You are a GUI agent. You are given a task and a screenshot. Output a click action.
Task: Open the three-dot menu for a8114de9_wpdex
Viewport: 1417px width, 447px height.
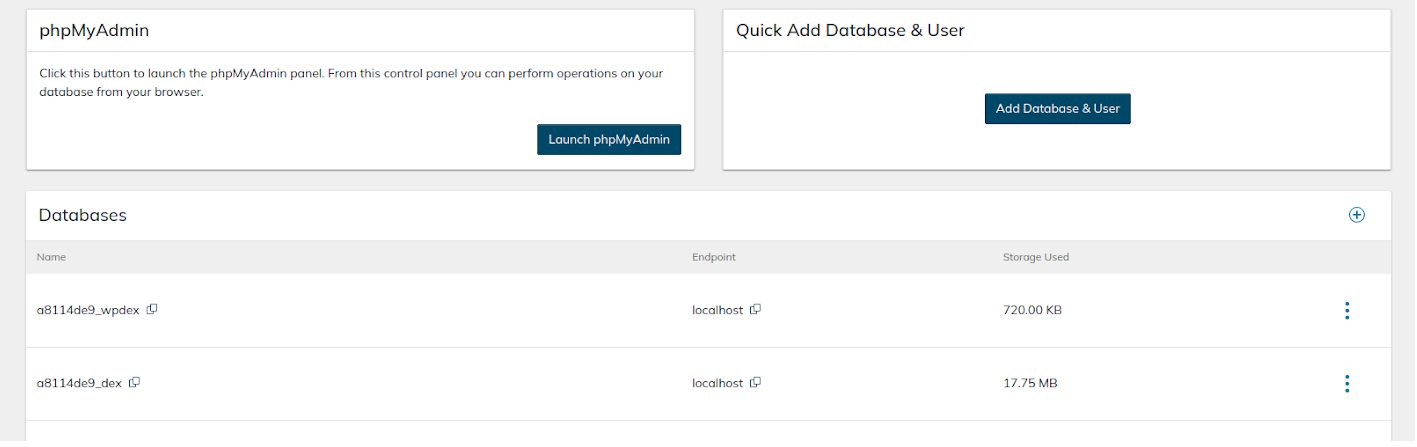(x=1347, y=311)
